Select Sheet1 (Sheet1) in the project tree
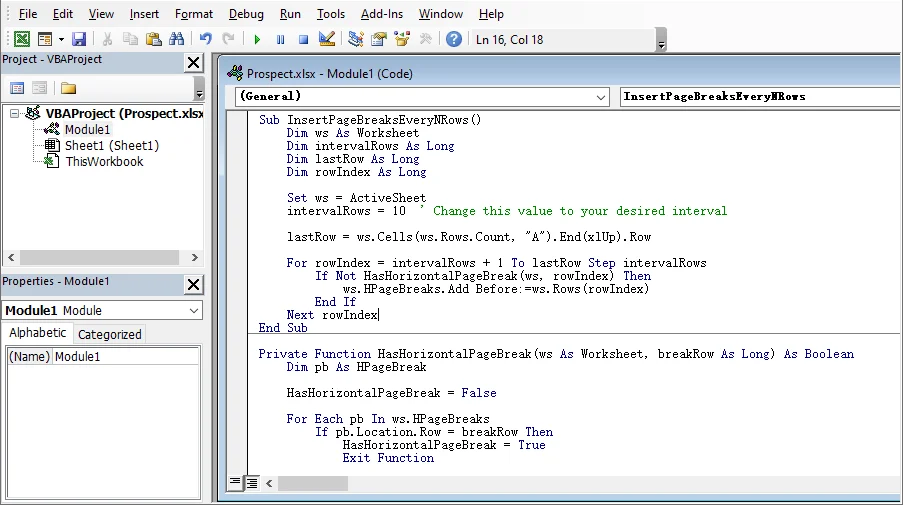This screenshot has width=903, height=505. (112, 146)
